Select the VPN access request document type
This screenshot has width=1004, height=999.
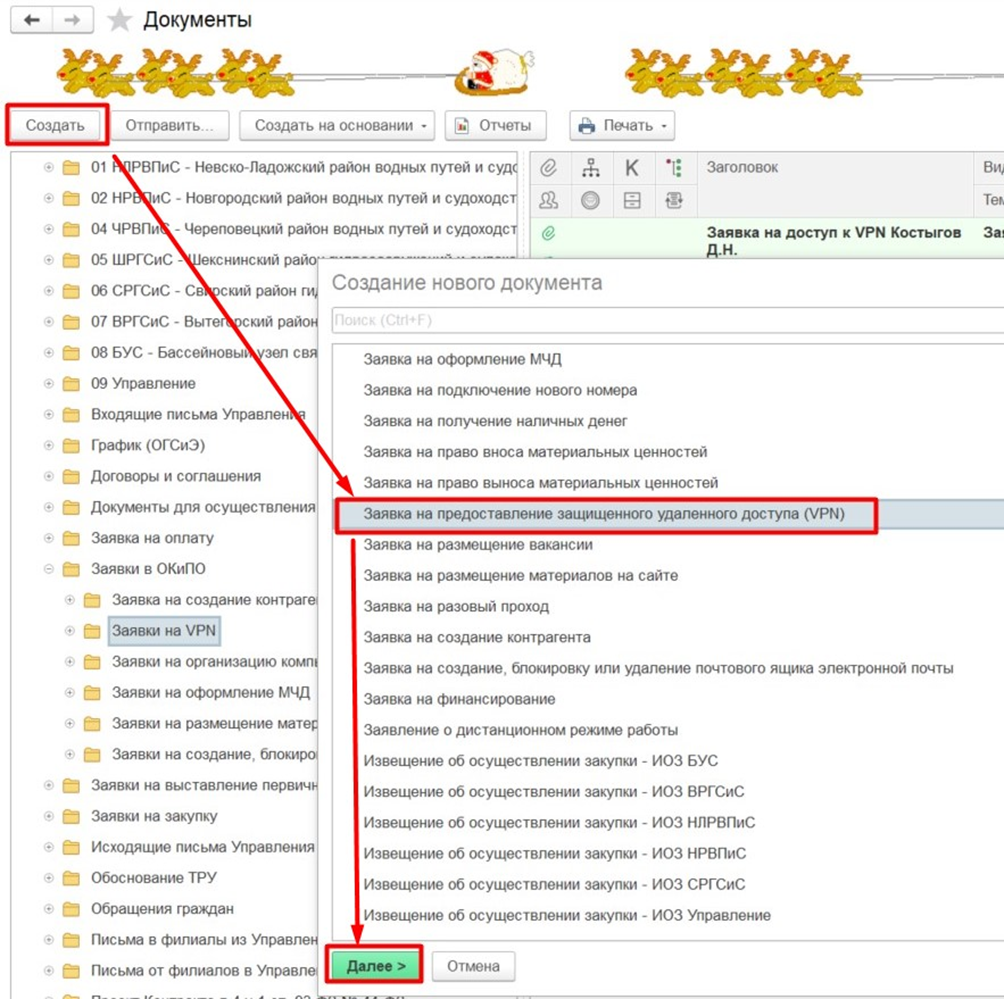pyautogui.click(x=604, y=514)
